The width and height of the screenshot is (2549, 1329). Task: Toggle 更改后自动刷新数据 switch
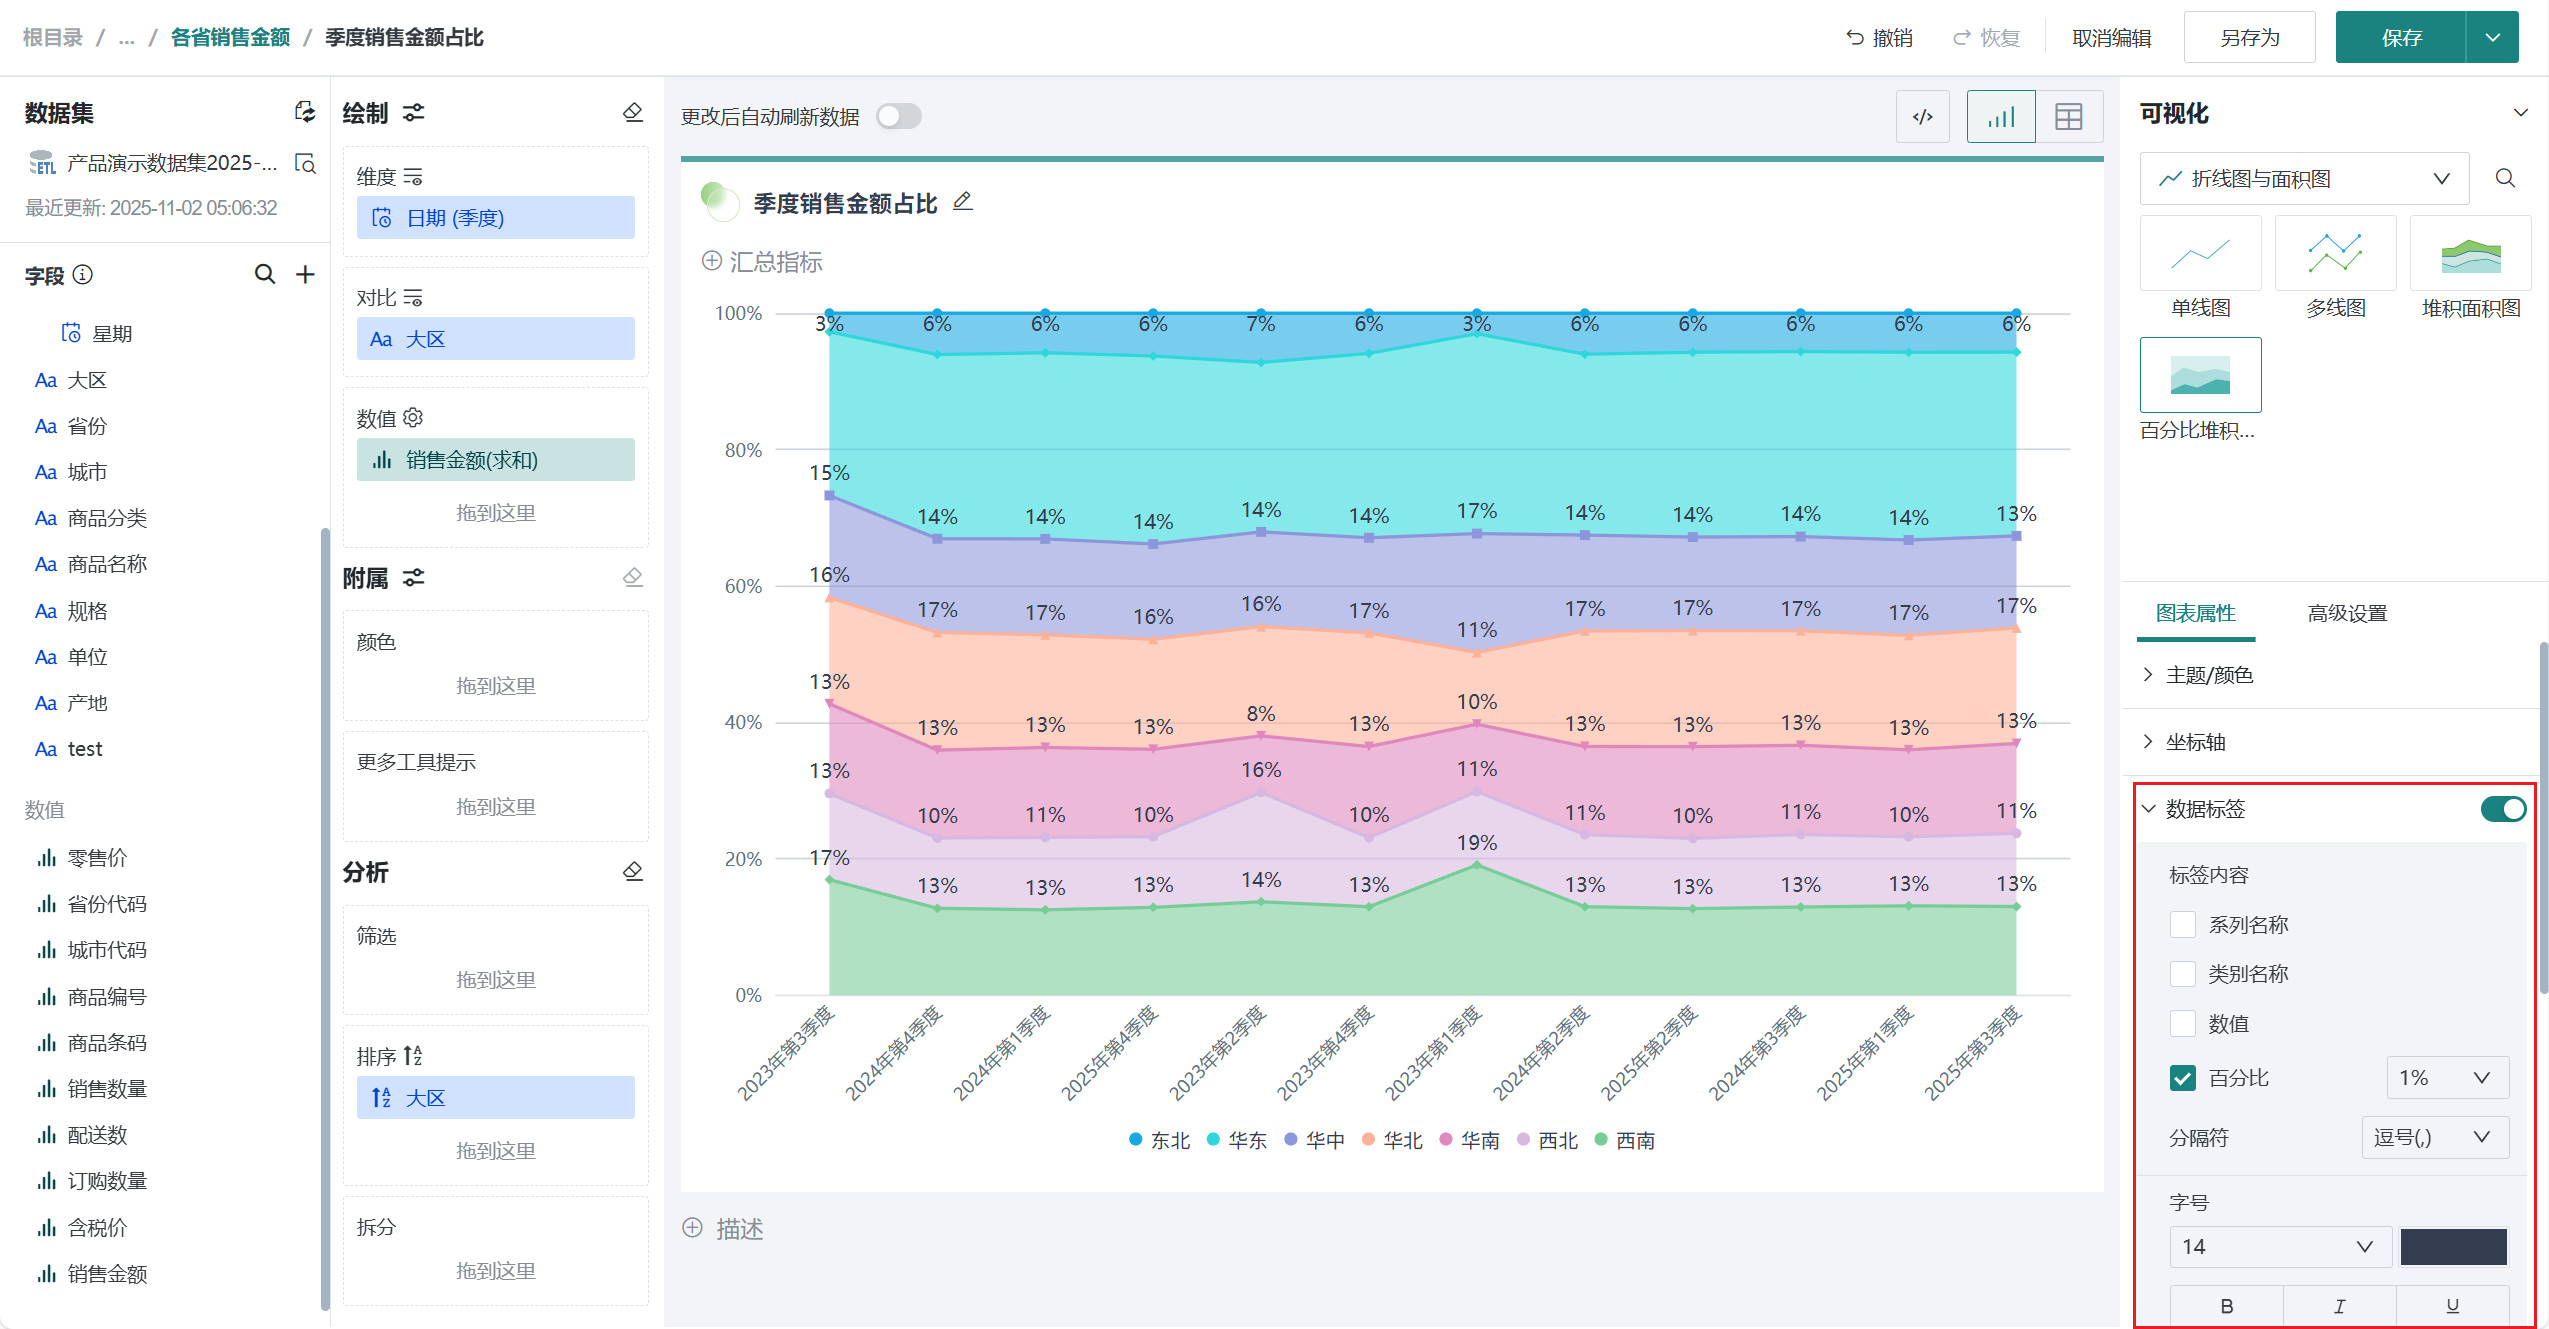[x=898, y=117]
